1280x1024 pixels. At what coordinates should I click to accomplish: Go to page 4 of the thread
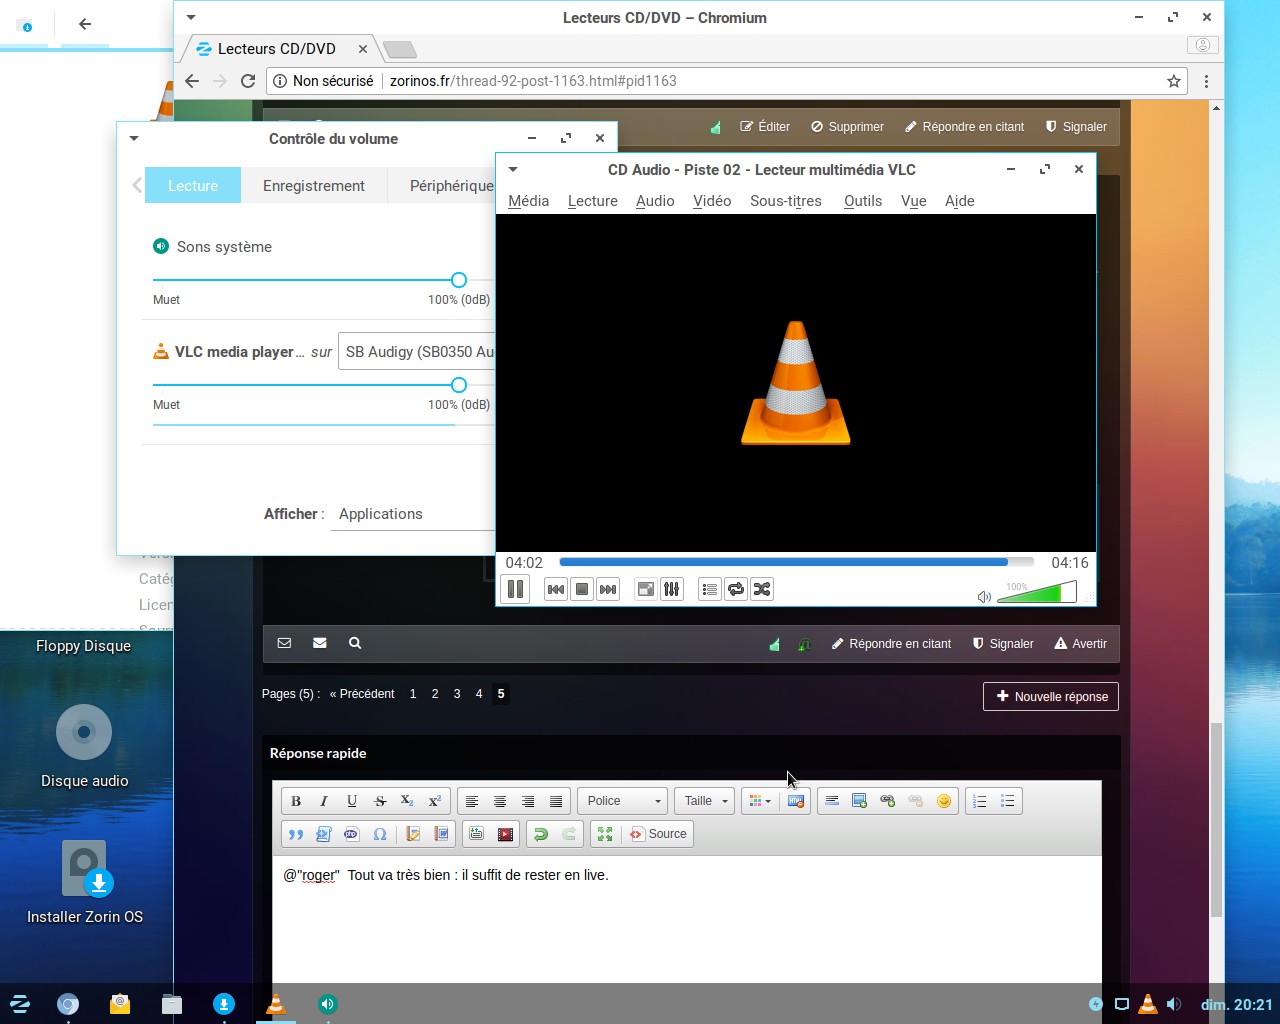(479, 694)
